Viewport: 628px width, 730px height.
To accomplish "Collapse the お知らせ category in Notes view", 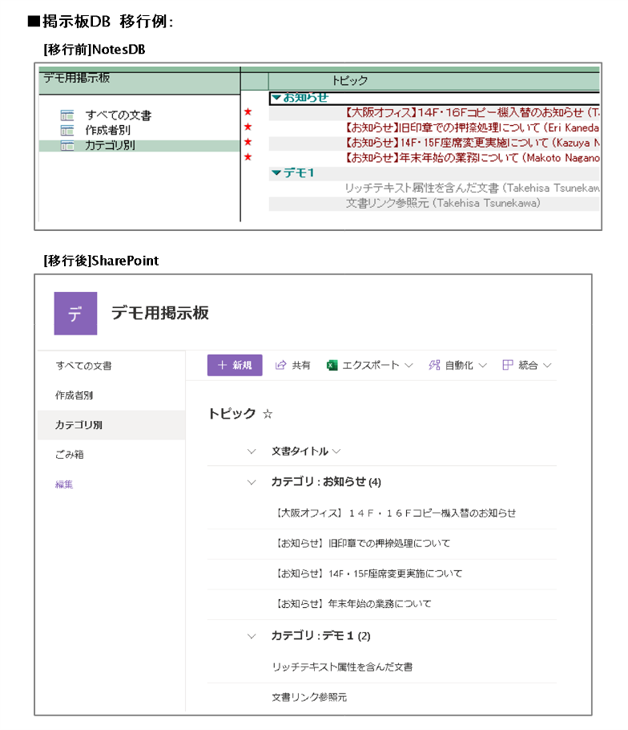I will 276,98.
